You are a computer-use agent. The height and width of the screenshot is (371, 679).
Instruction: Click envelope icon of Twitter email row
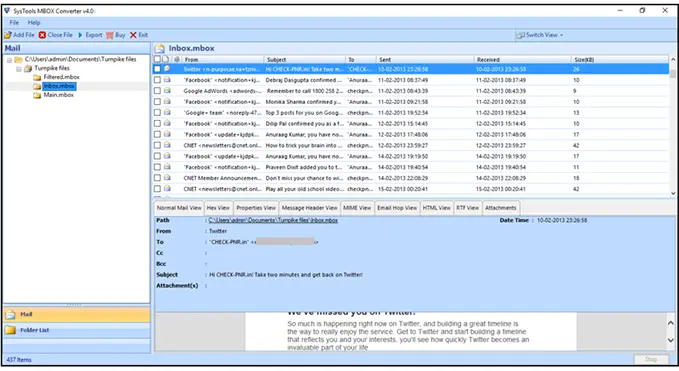pyautogui.click(x=167, y=69)
